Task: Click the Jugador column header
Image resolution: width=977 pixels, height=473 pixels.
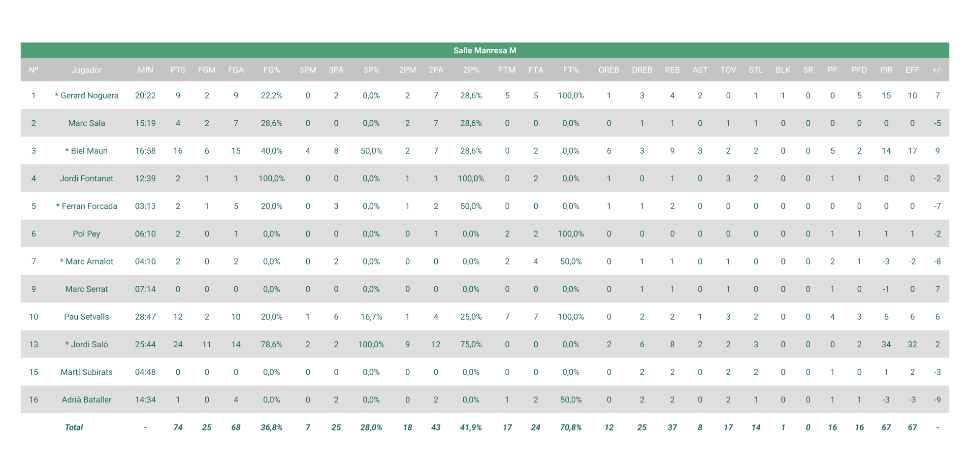Action: (x=87, y=70)
